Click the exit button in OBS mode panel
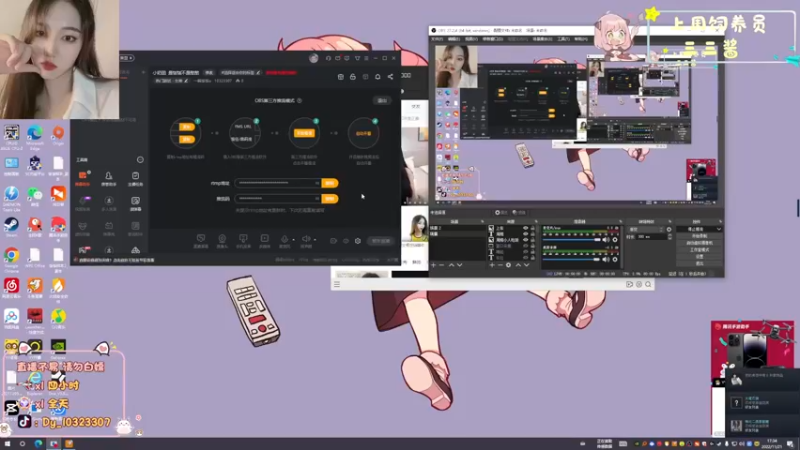Screen dimensions: 800x450 [x=382, y=101]
